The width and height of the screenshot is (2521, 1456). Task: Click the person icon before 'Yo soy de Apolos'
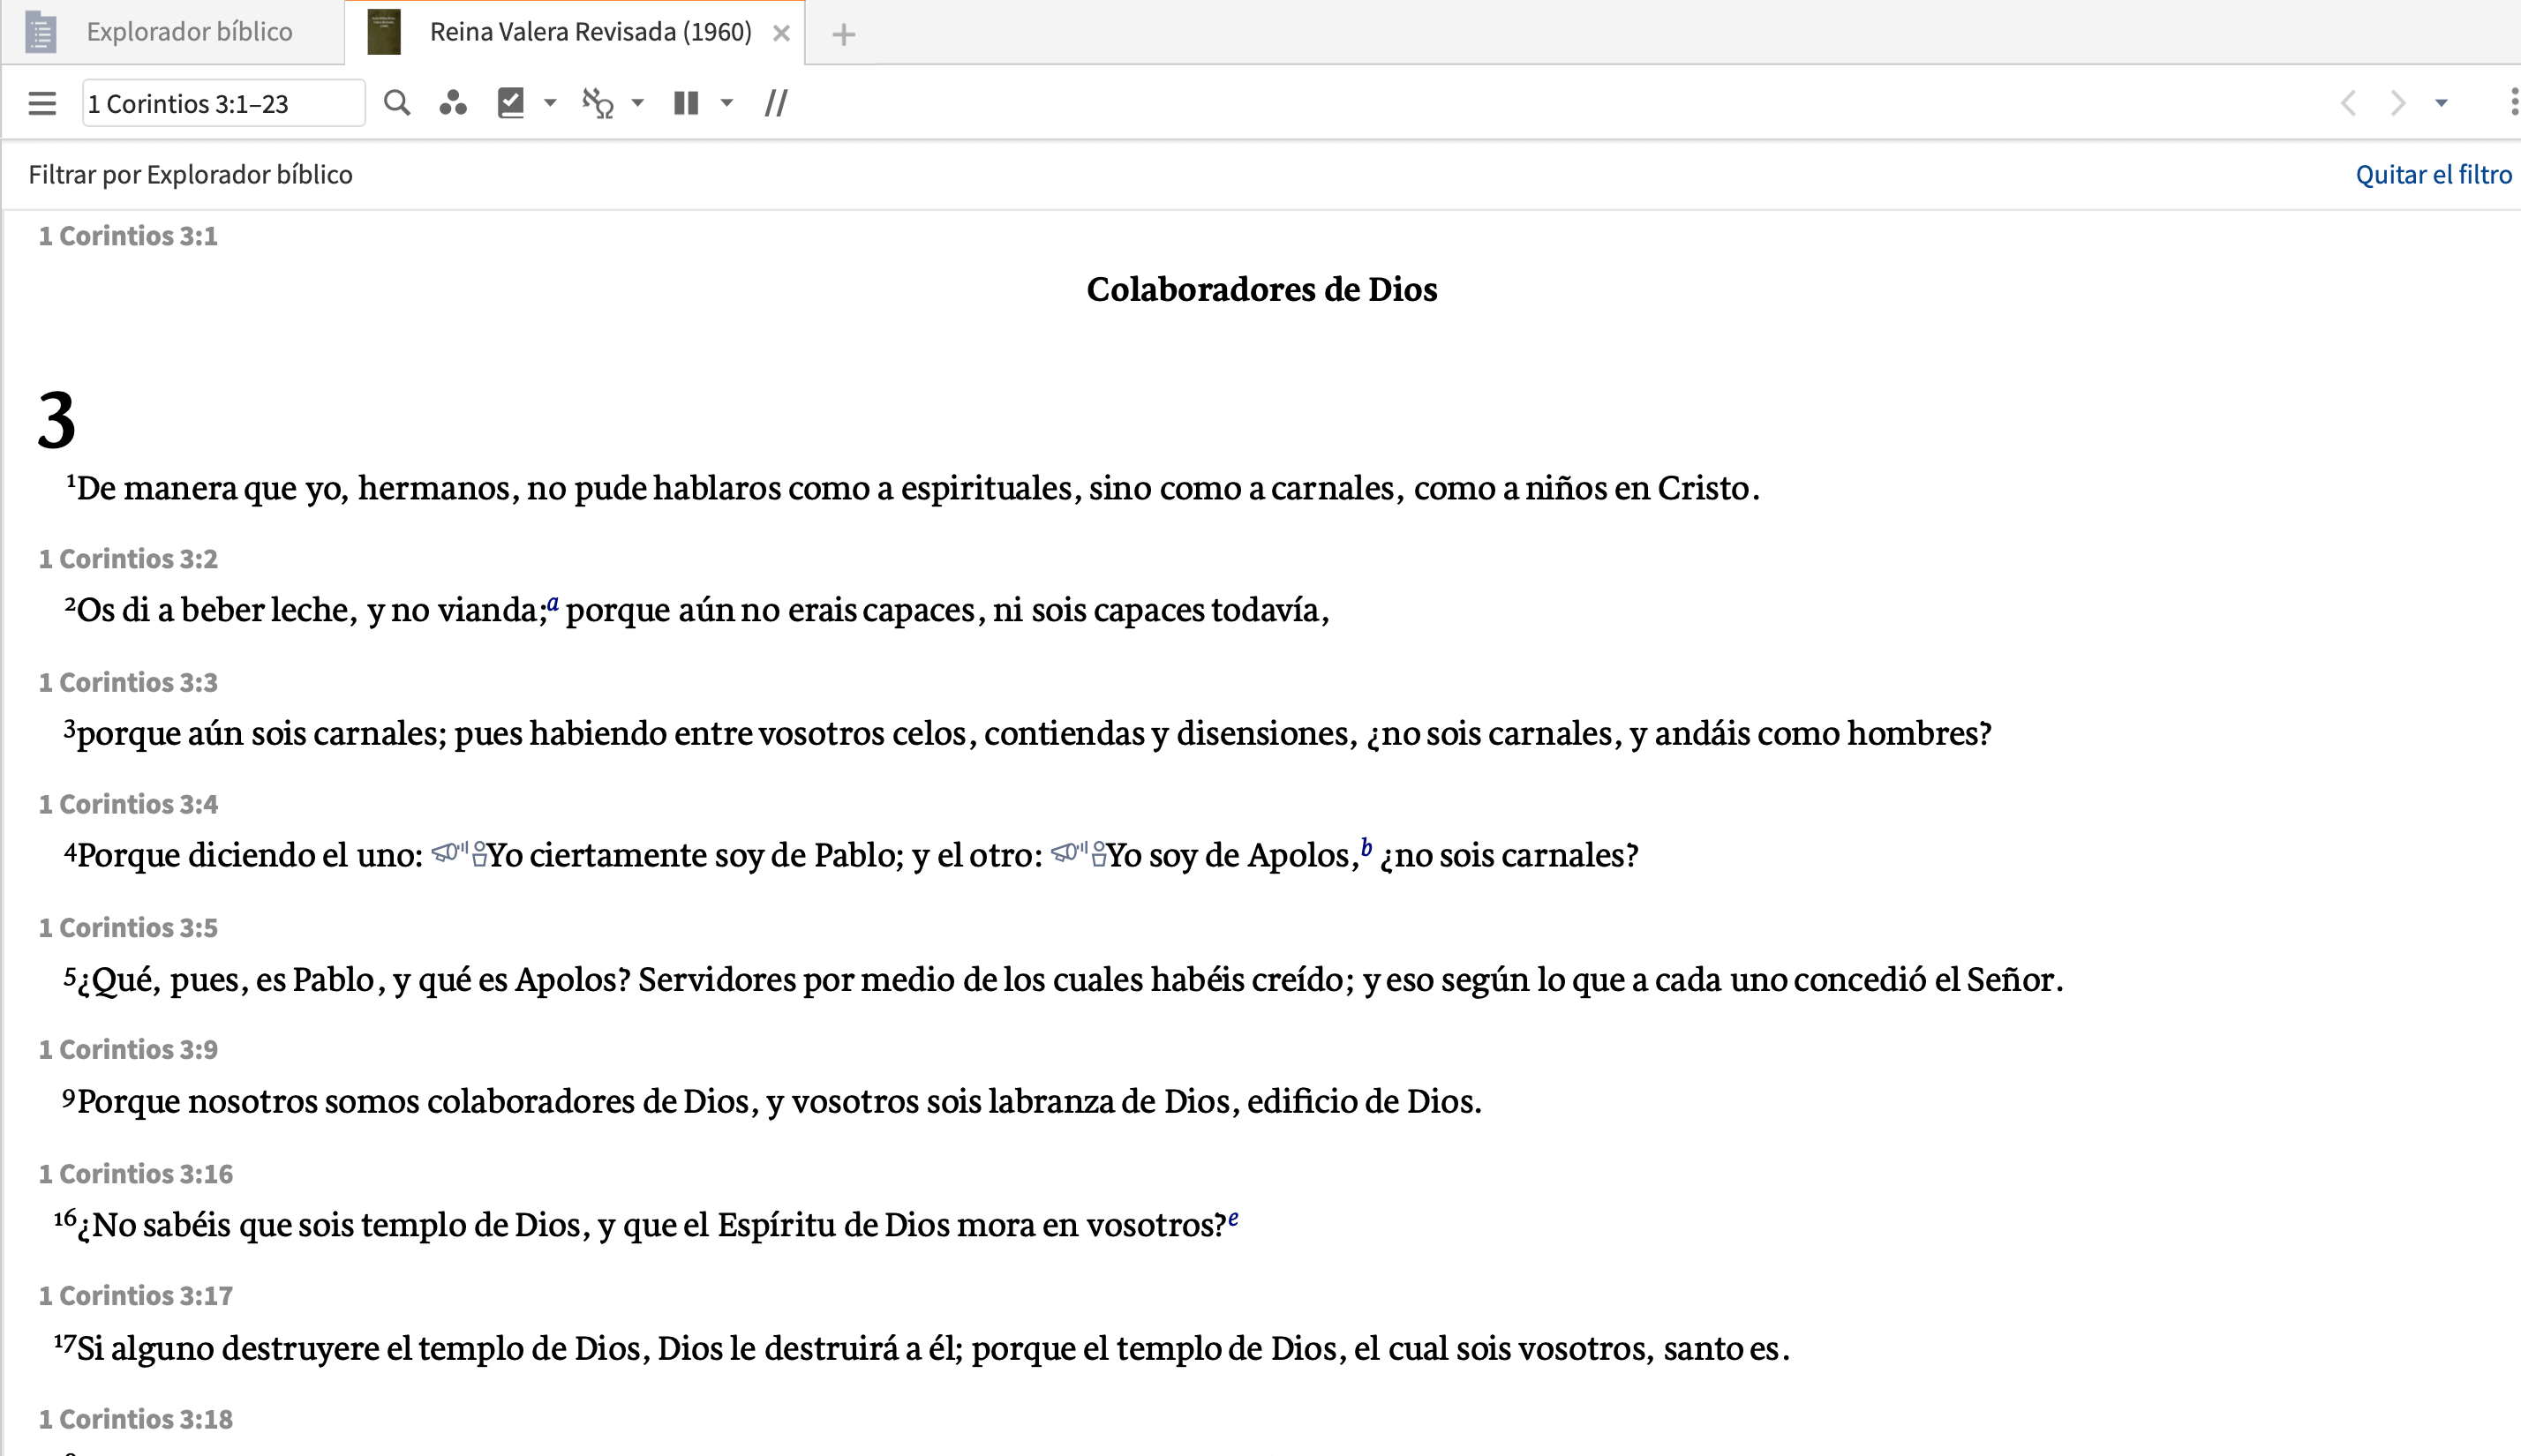point(1099,854)
